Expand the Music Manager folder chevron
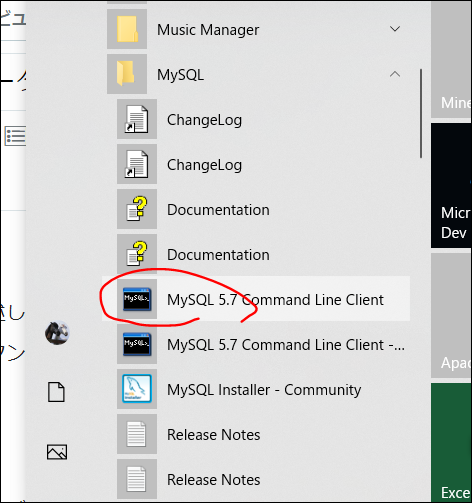472x503 pixels. tap(395, 29)
